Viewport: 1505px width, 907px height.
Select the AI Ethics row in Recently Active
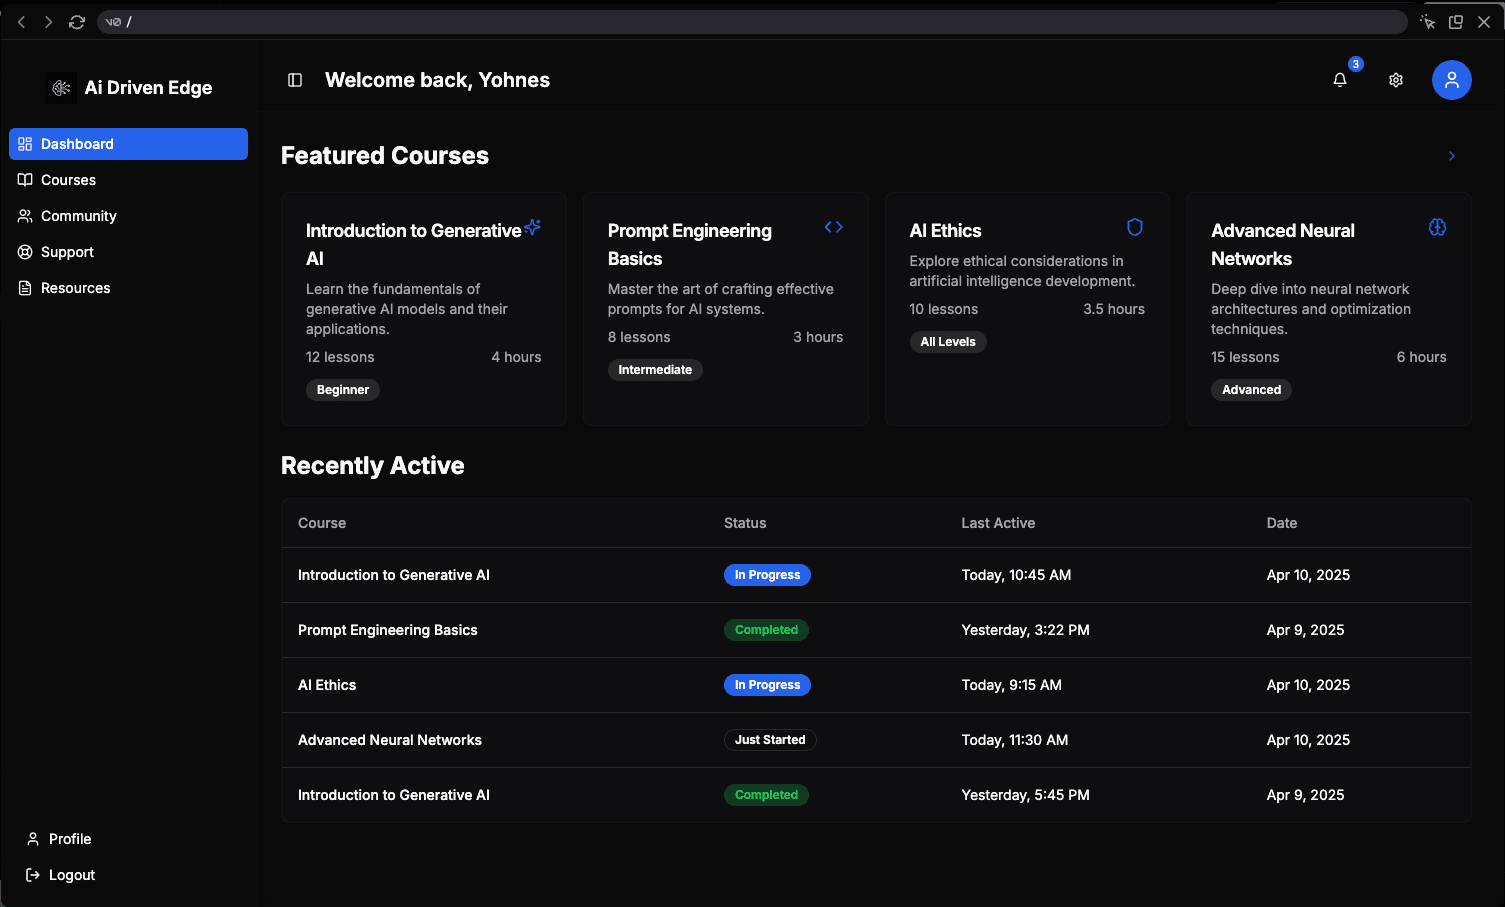point(327,685)
